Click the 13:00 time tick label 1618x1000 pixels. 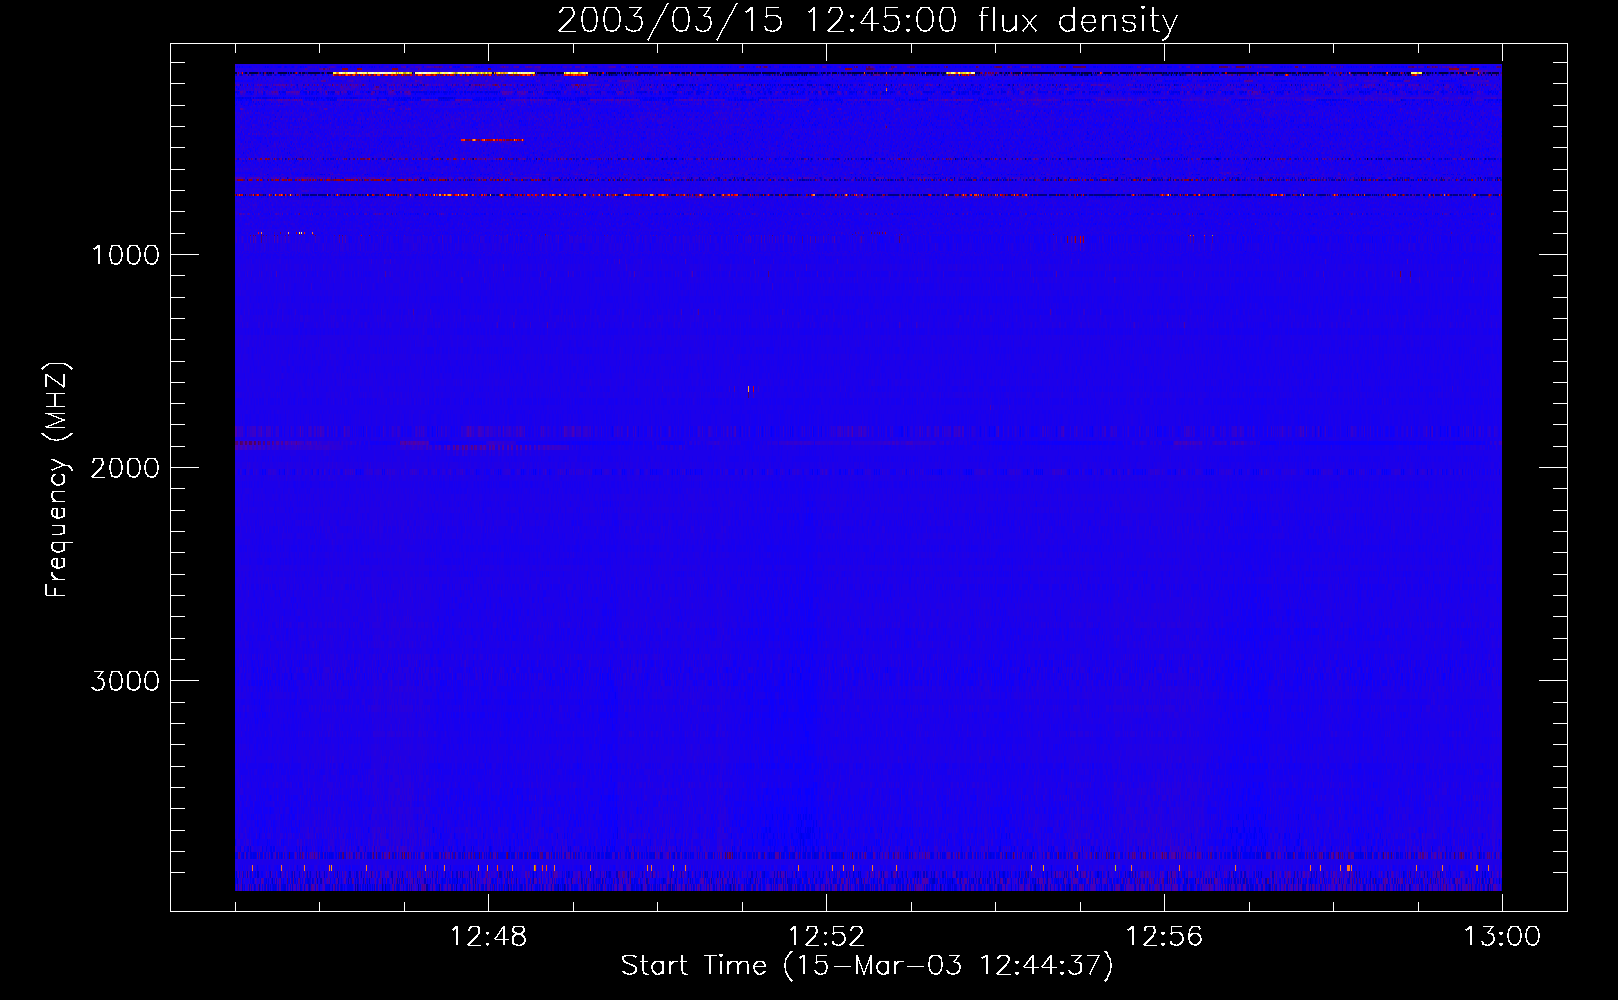click(x=1502, y=937)
